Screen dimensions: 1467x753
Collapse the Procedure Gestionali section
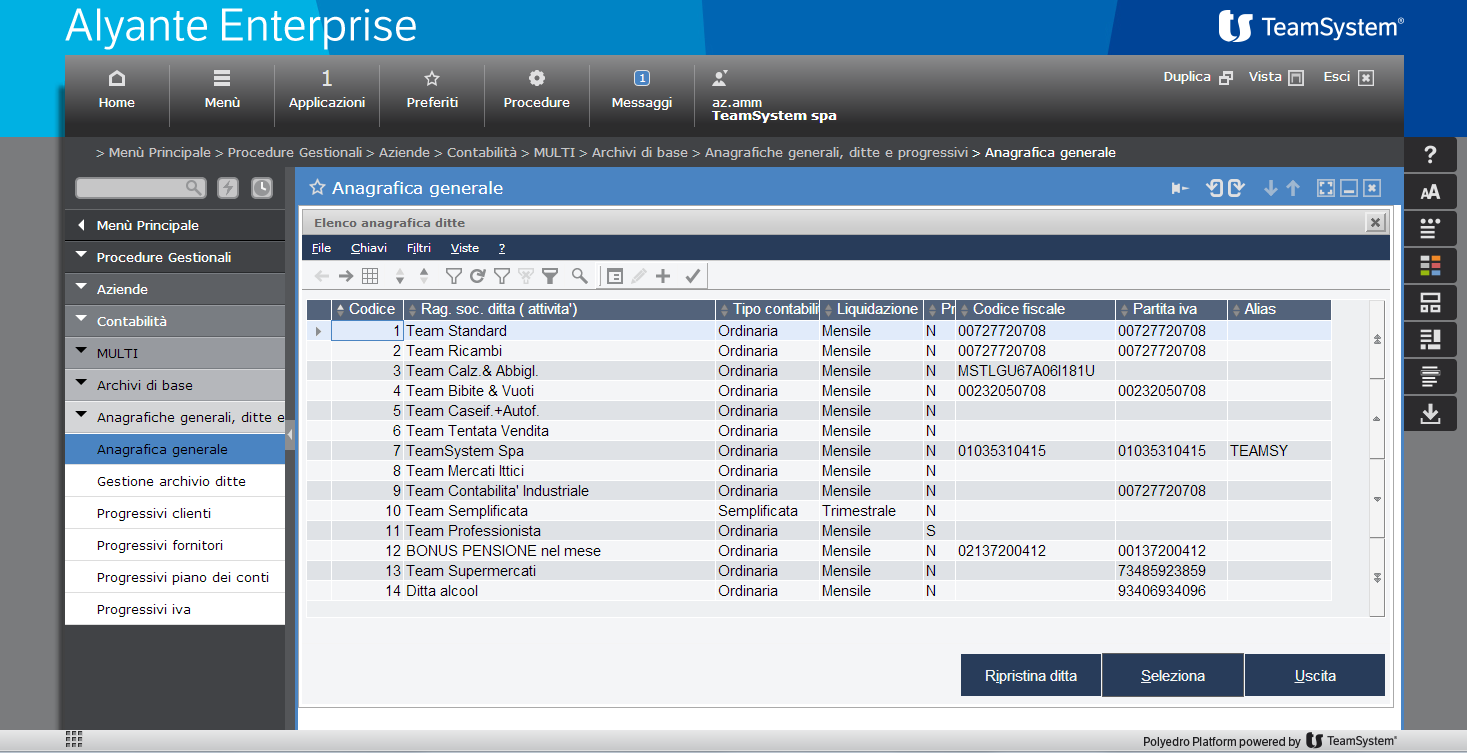175,257
